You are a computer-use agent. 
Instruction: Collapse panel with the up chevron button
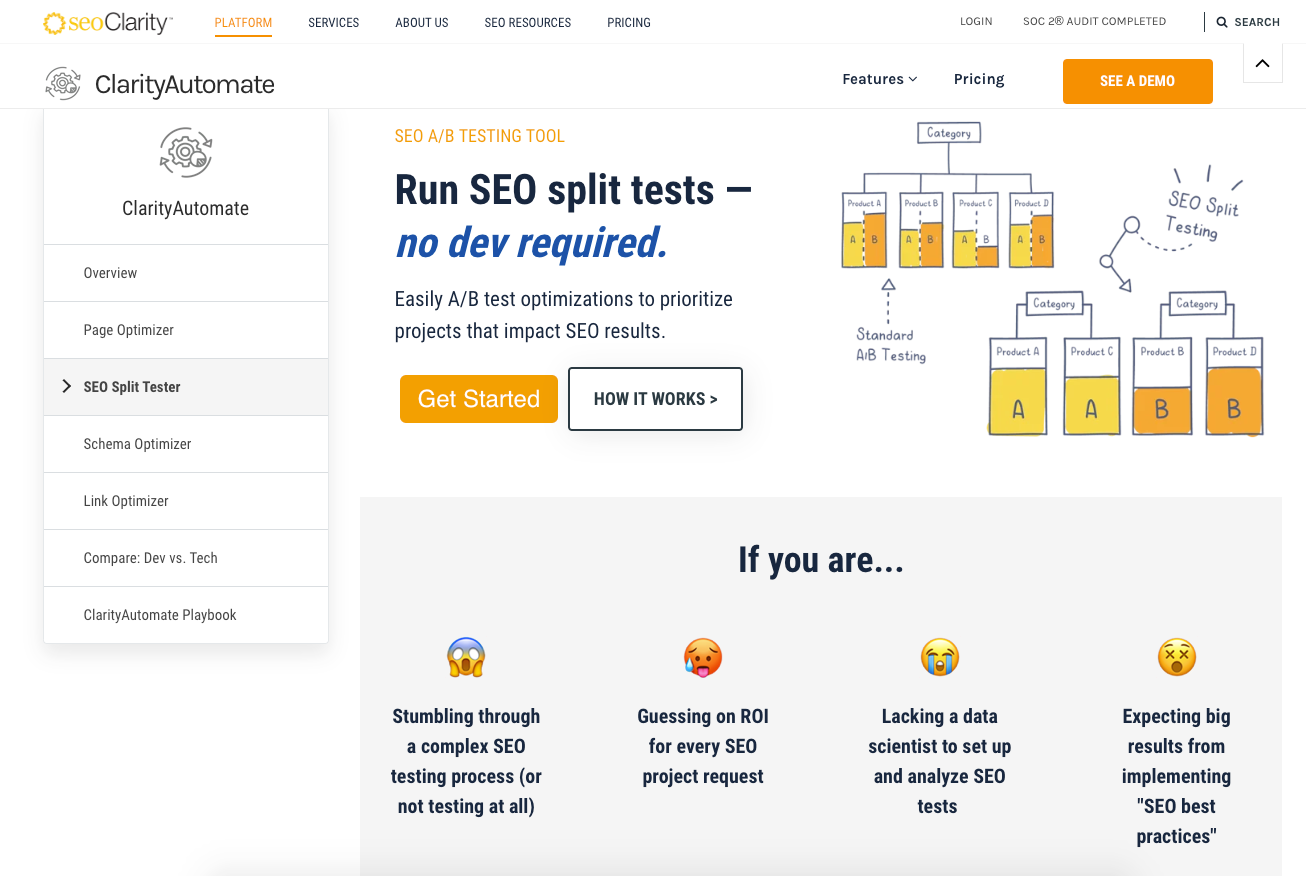(1262, 63)
